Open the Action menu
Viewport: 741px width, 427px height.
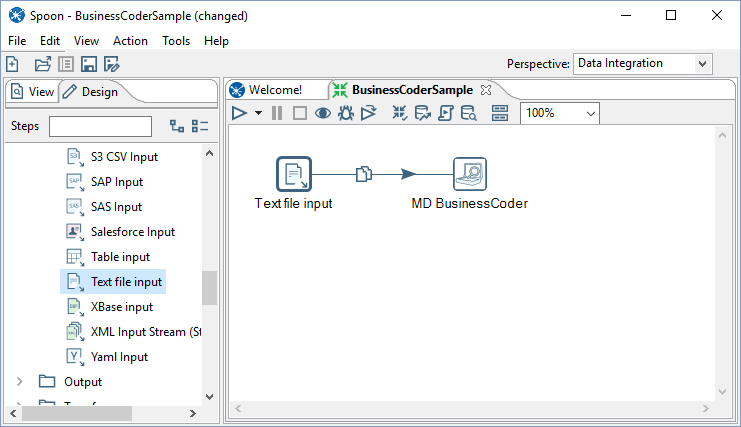pos(130,41)
